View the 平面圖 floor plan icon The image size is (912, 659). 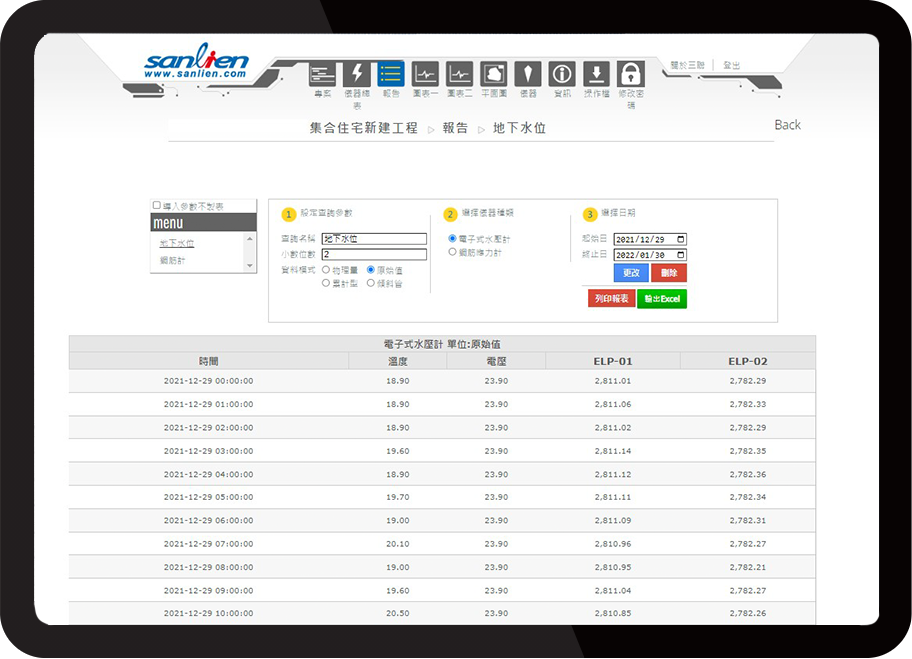(x=492, y=75)
